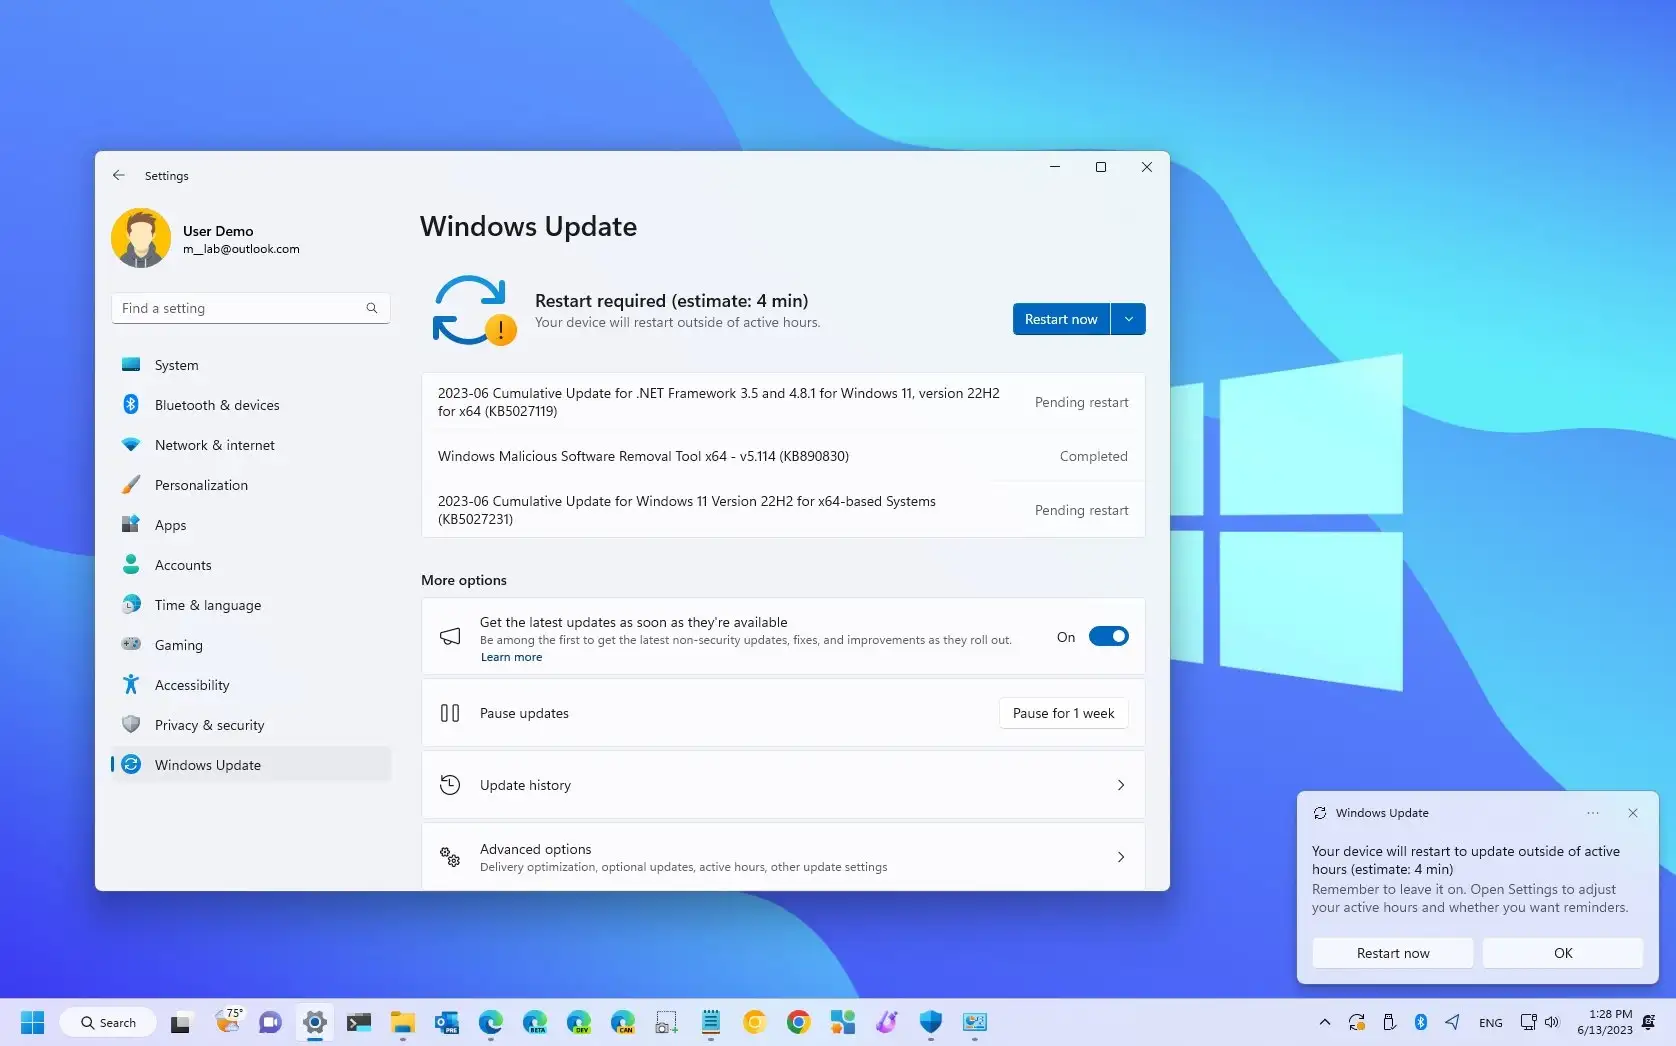Open the System settings section icon

pos(132,364)
